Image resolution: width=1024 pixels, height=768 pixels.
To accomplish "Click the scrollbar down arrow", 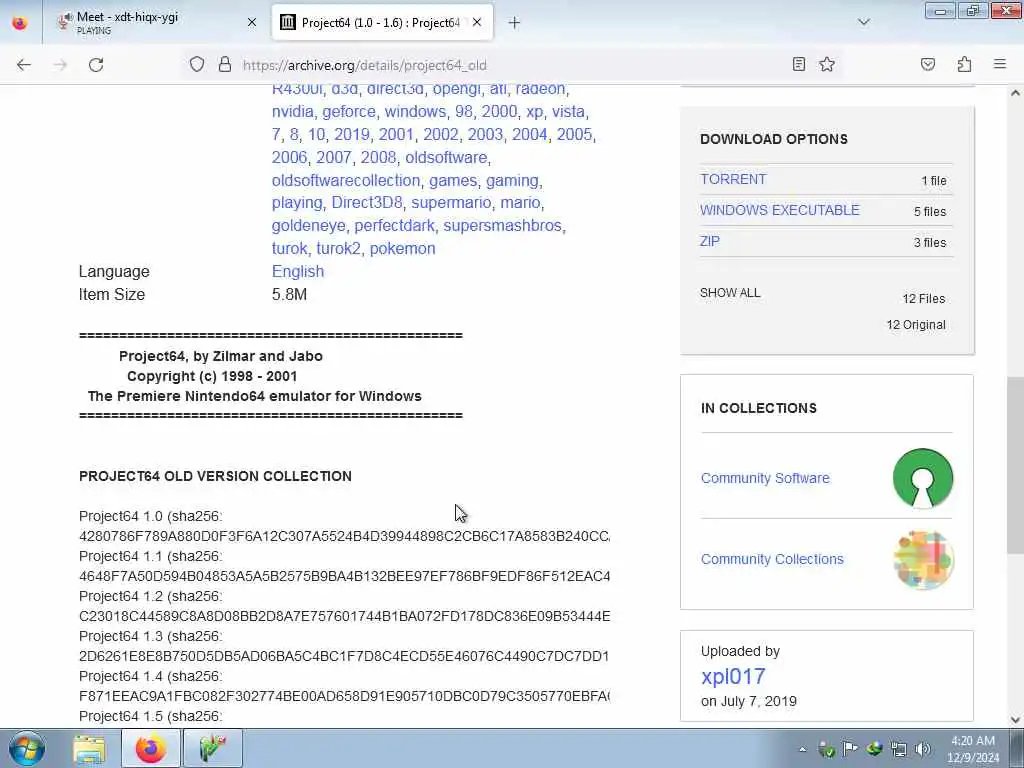I will (1015, 720).
